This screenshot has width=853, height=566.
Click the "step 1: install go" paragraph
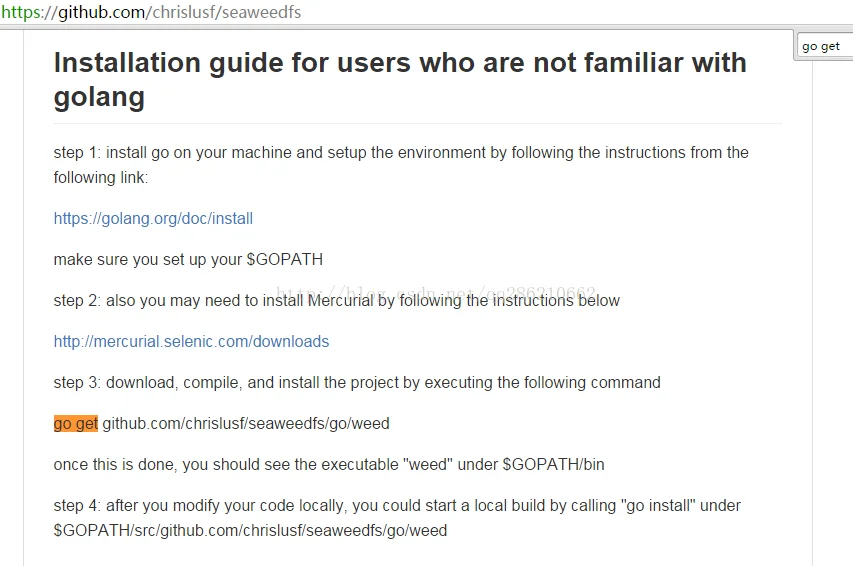(401, 165)
